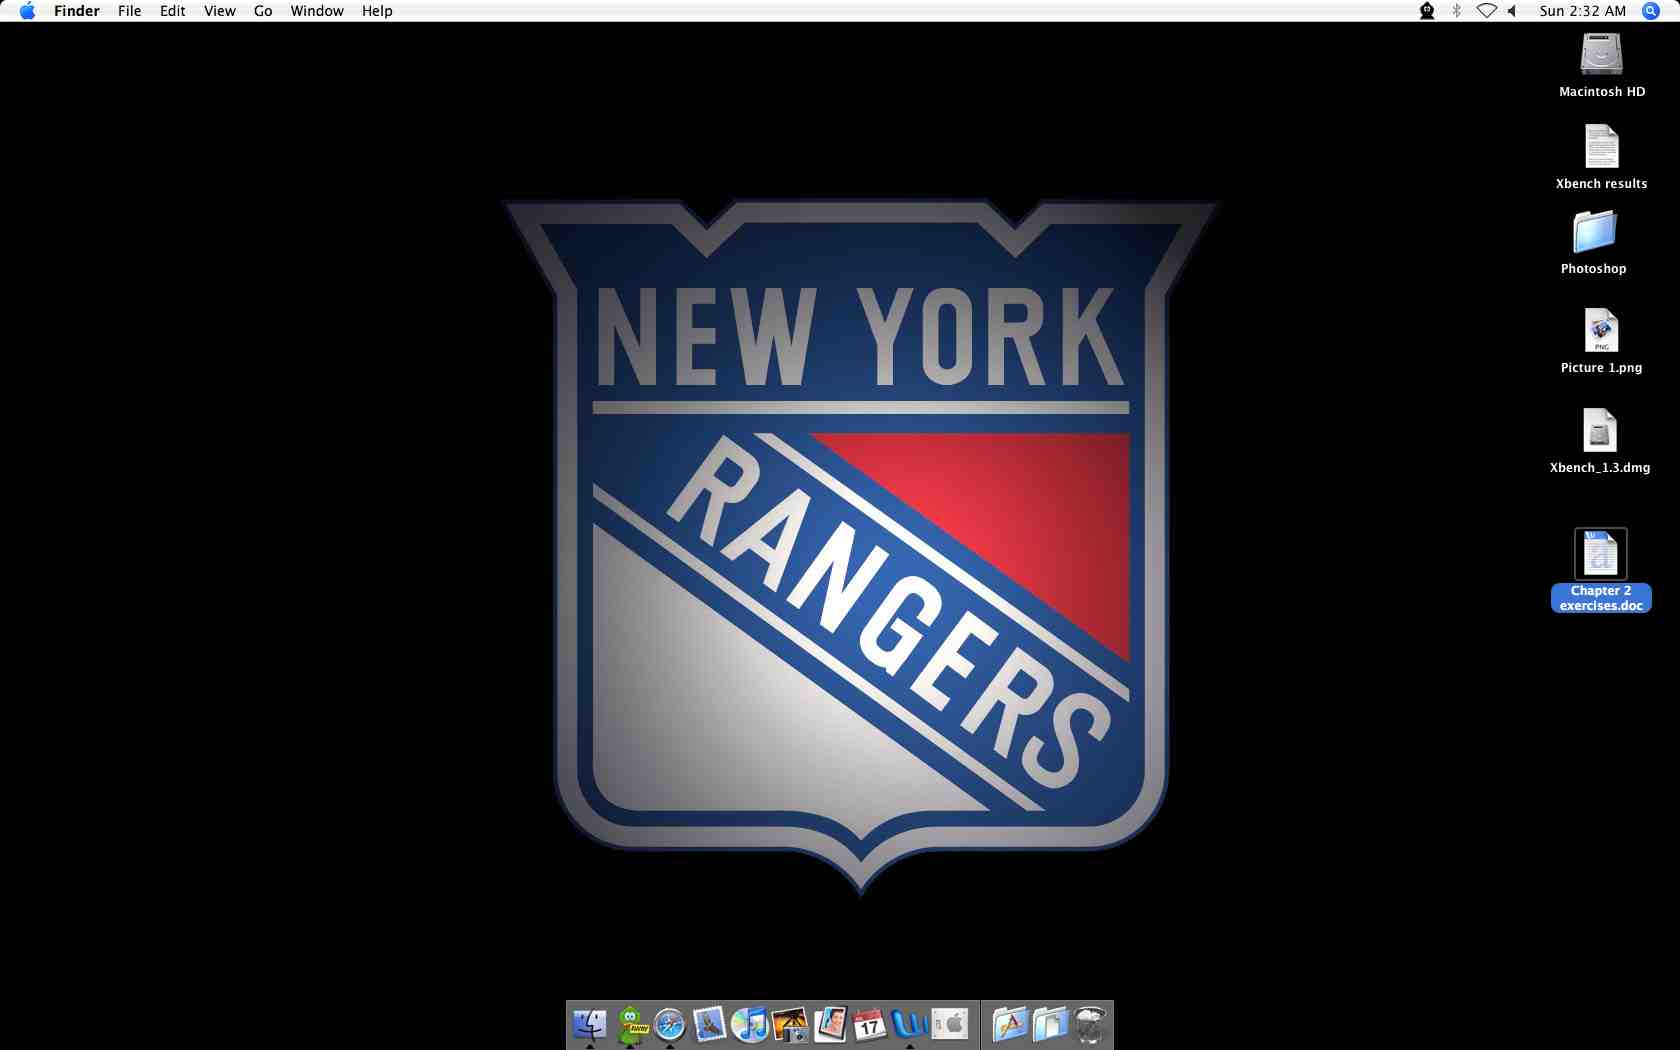Select the Xbench results document icon
The height and width of the screenshot is (1050, 1680).
point(1601,146)
